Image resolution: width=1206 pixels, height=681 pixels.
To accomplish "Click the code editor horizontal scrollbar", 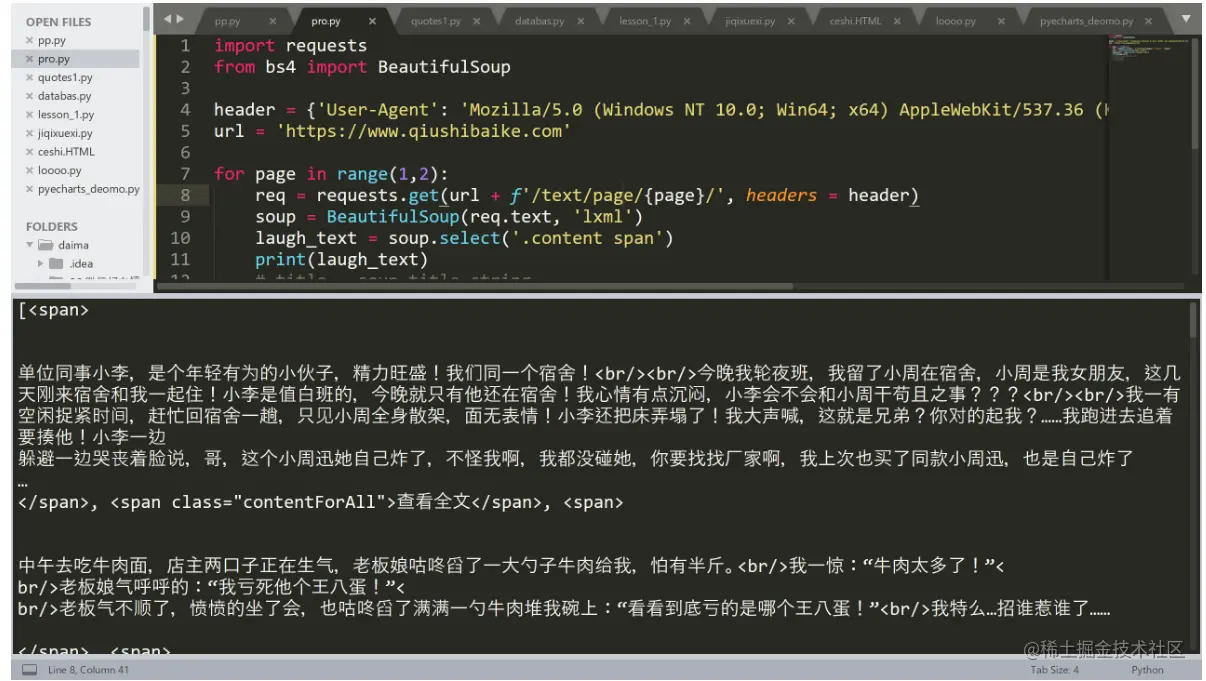I will coord(474,287).
